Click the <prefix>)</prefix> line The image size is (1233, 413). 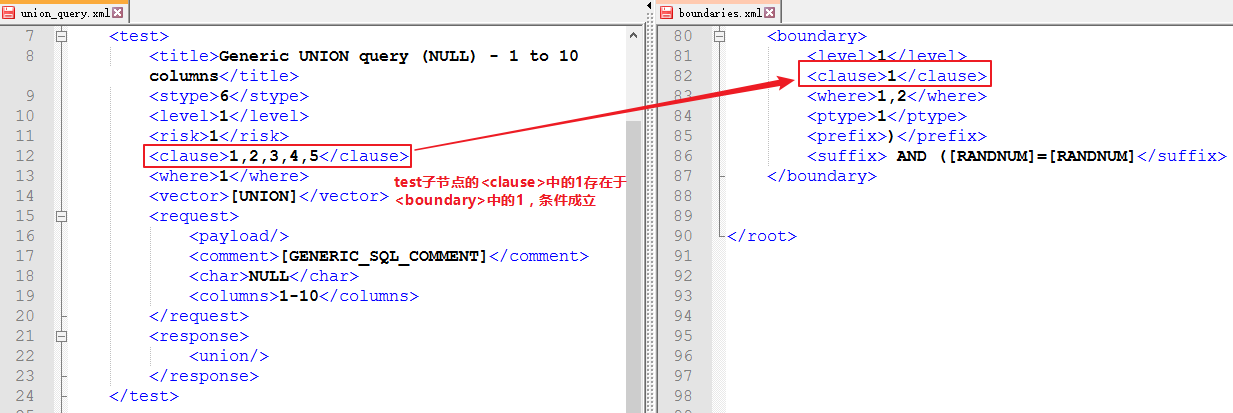tap(897, 136)
